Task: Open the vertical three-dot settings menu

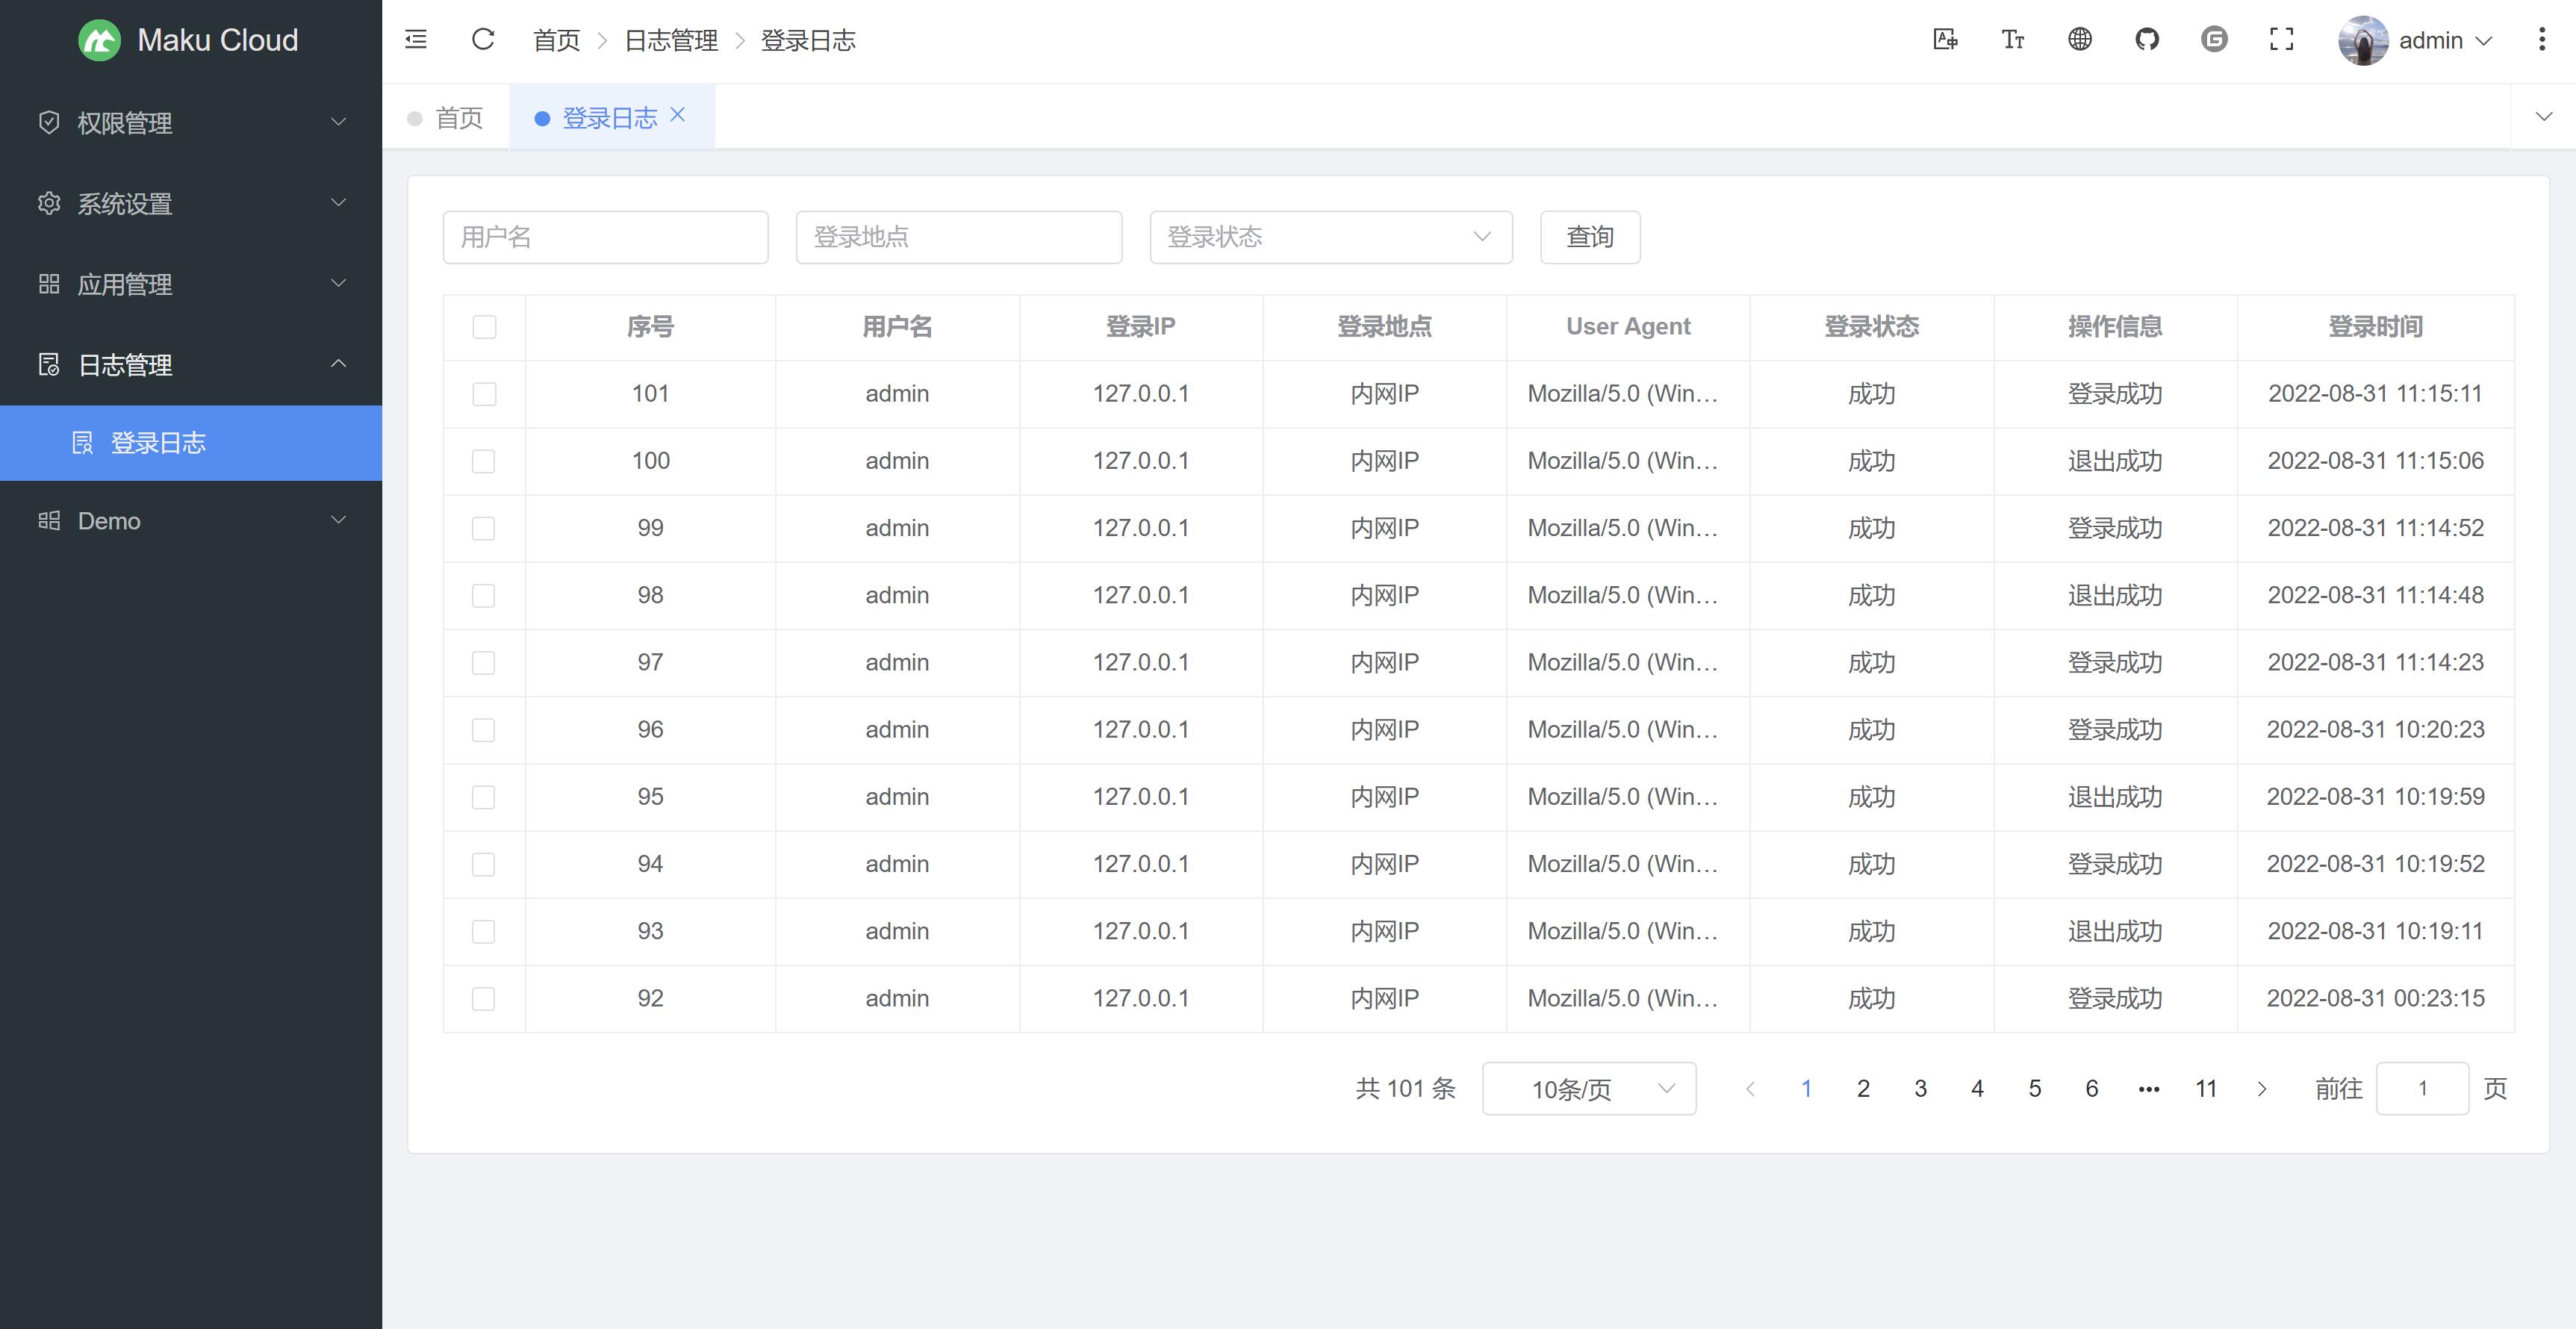Action: point(2541,40)
